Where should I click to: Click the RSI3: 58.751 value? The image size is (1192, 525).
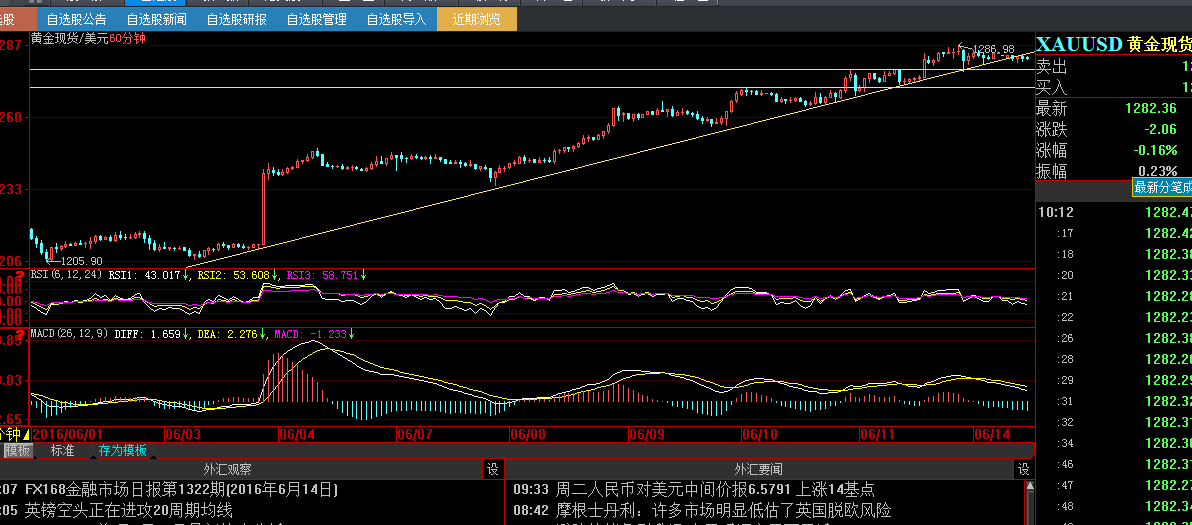(322, 275)
